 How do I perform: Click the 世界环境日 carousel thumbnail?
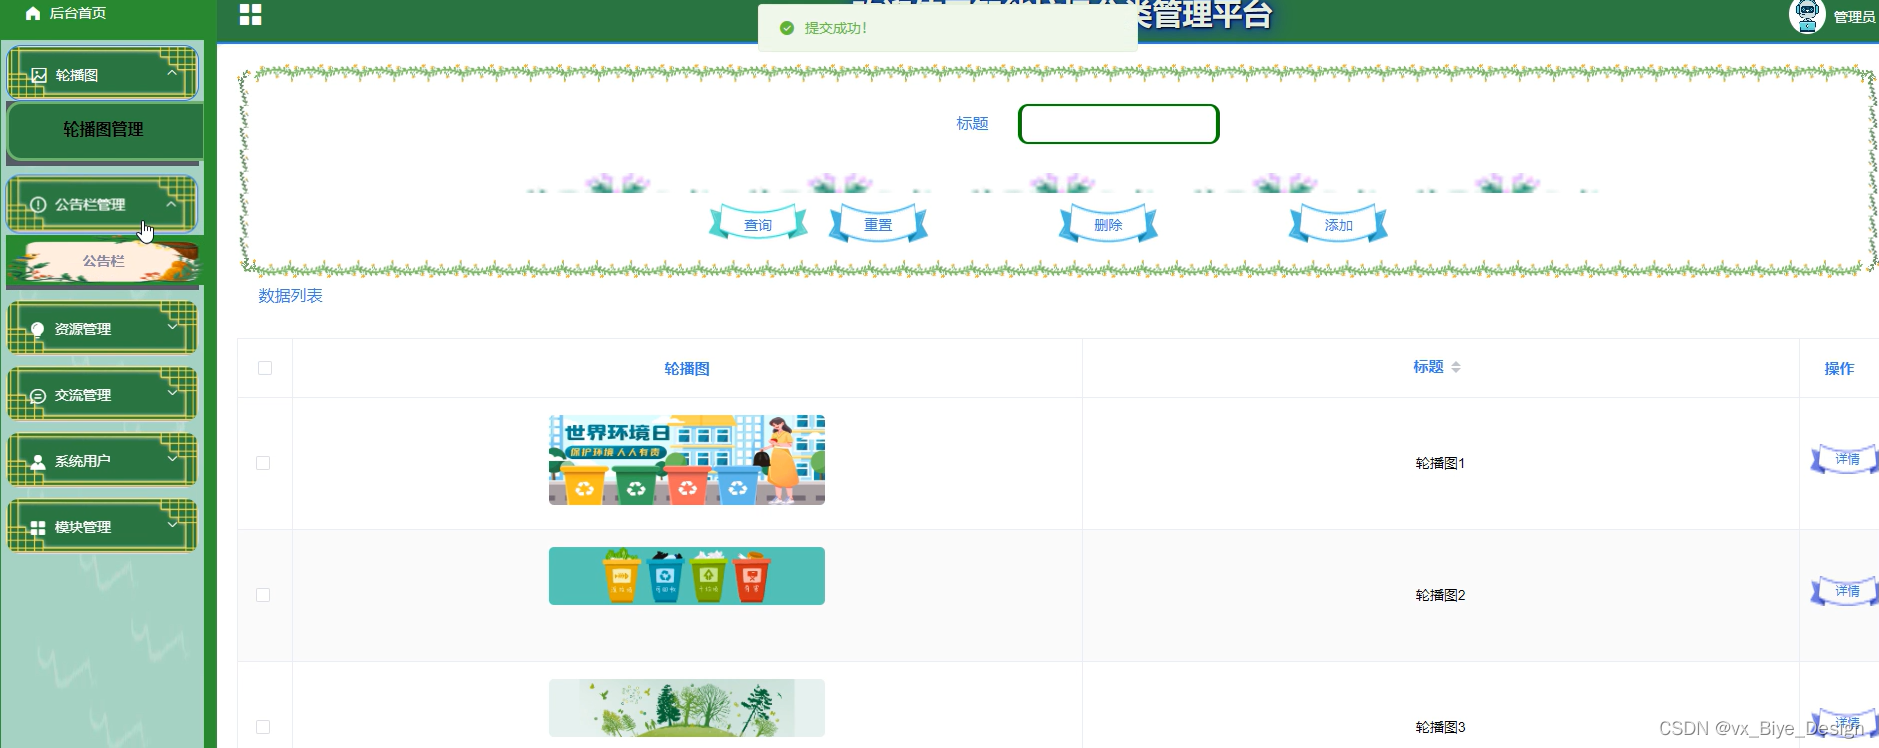pyautogui.click(x=687, y=460)
